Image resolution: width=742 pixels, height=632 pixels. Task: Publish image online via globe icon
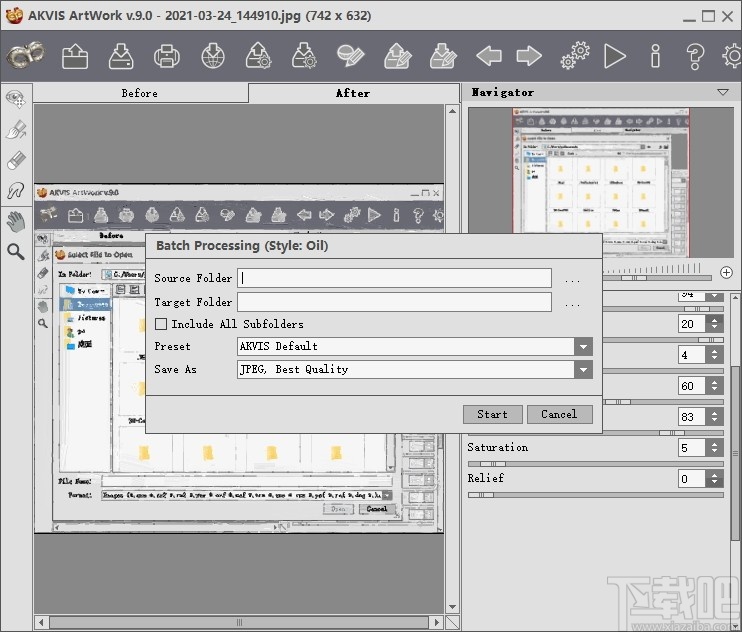click(x=212, y=56)
